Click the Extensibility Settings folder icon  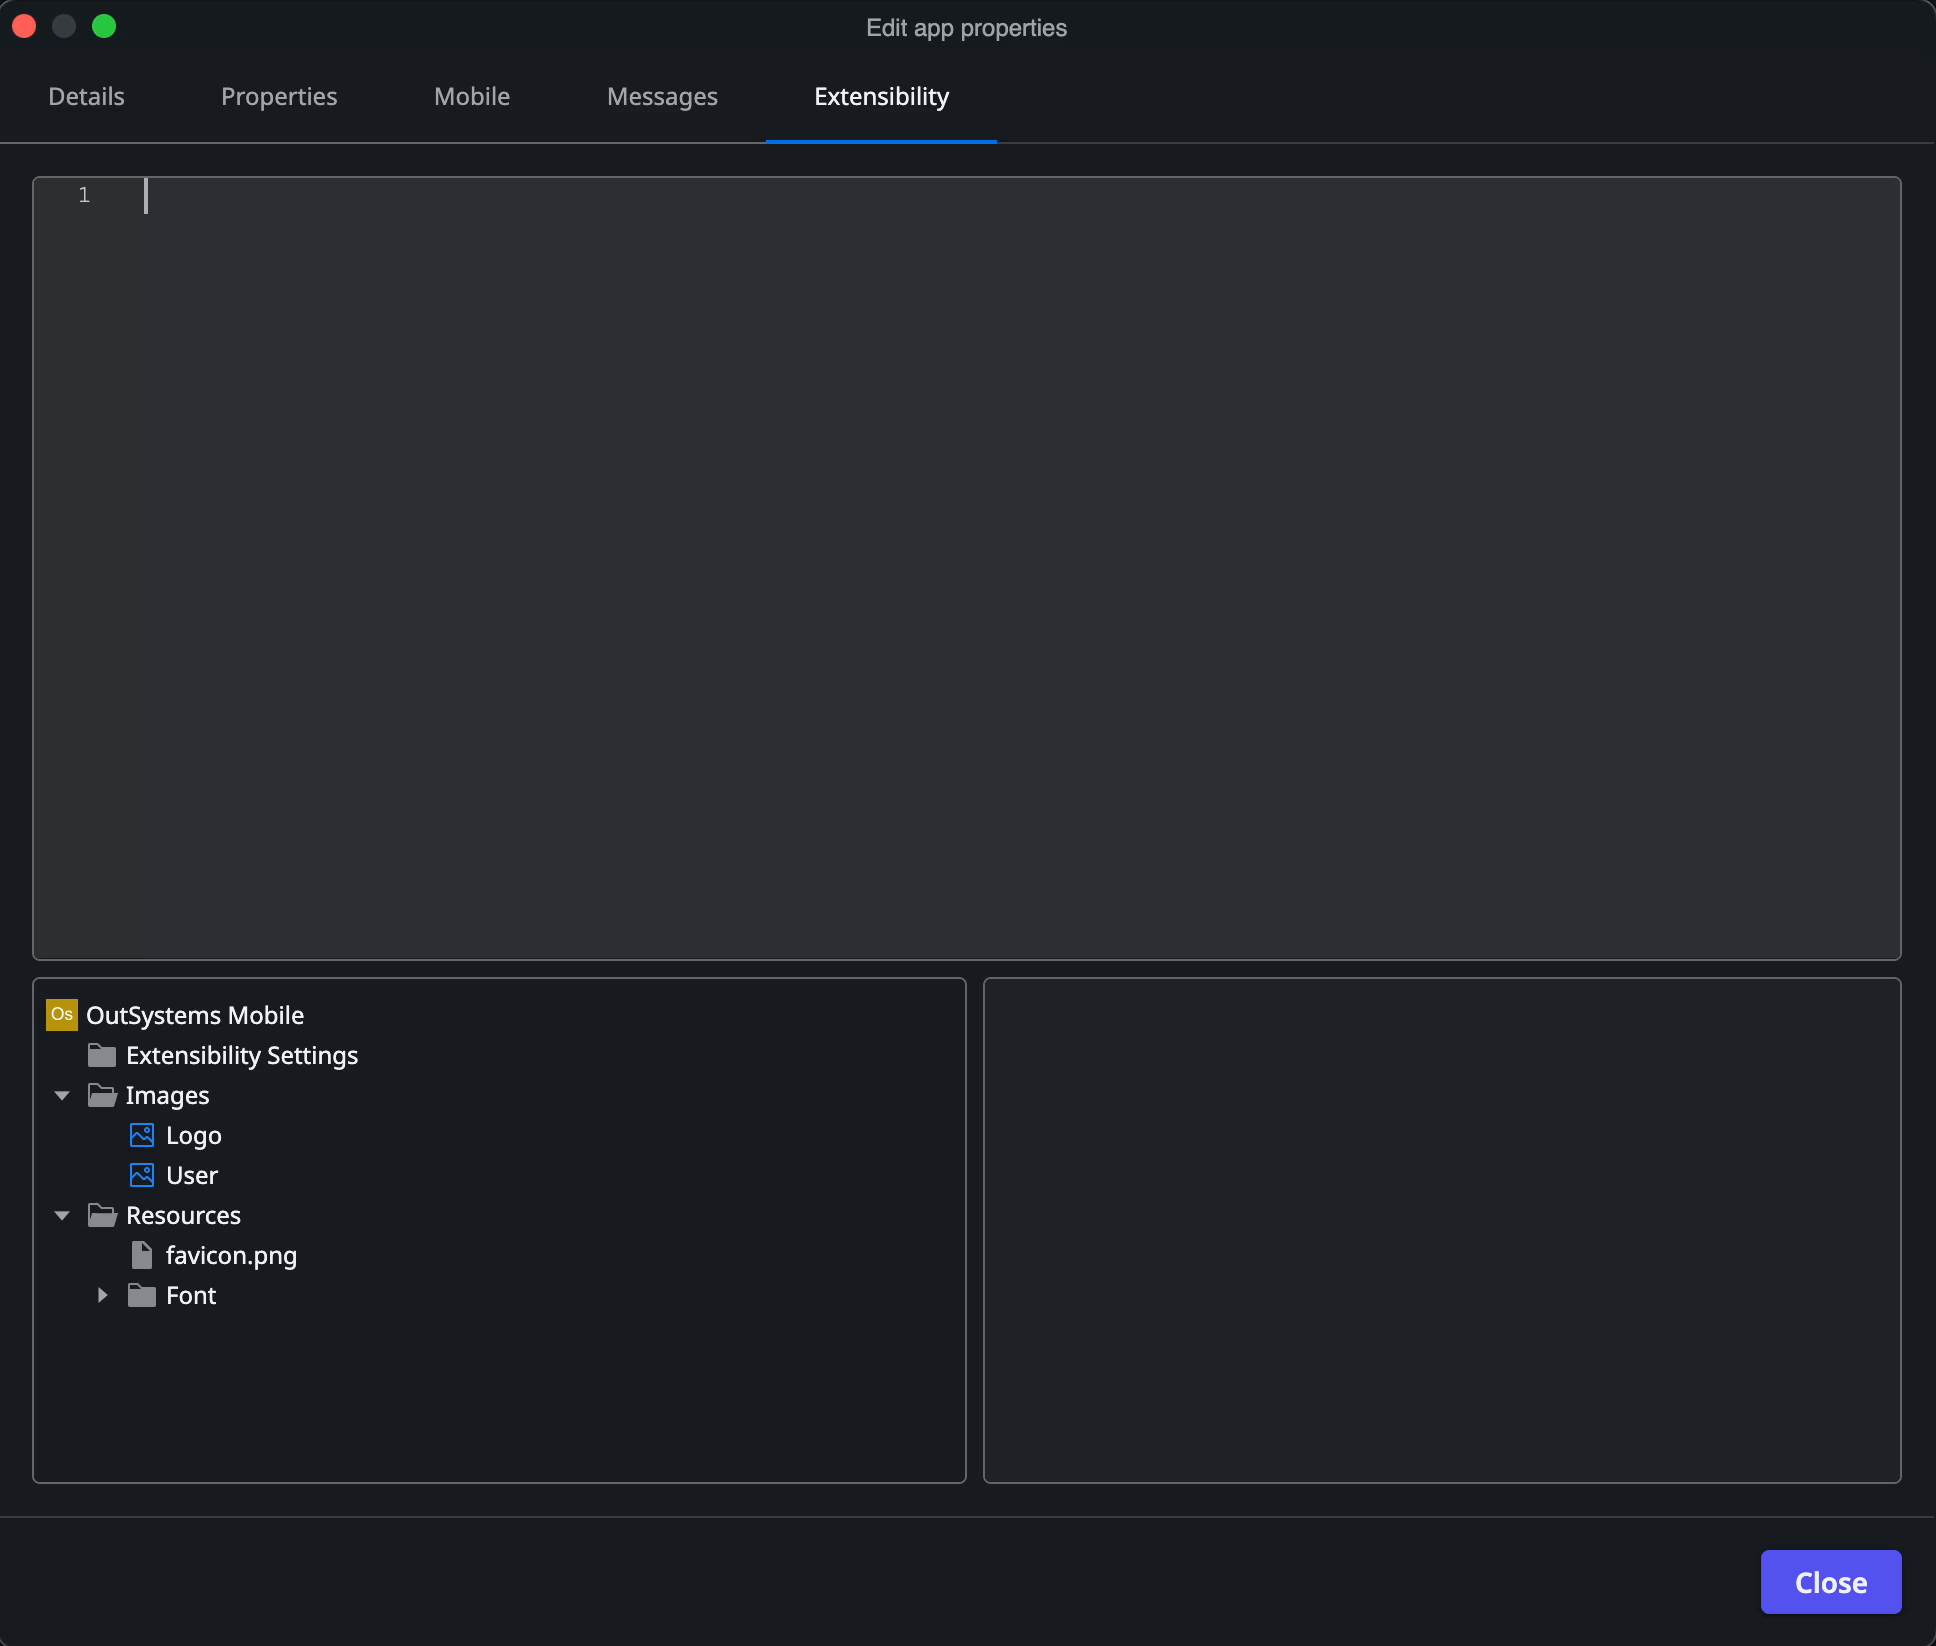pyautogui.click(x=101, y=1055)
